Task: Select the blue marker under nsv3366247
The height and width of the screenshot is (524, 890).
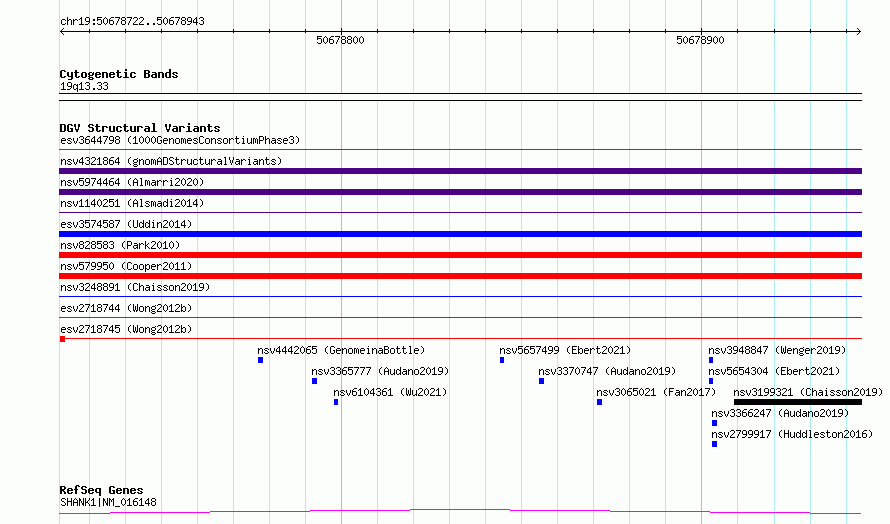Action: click(x=714, y=423)
